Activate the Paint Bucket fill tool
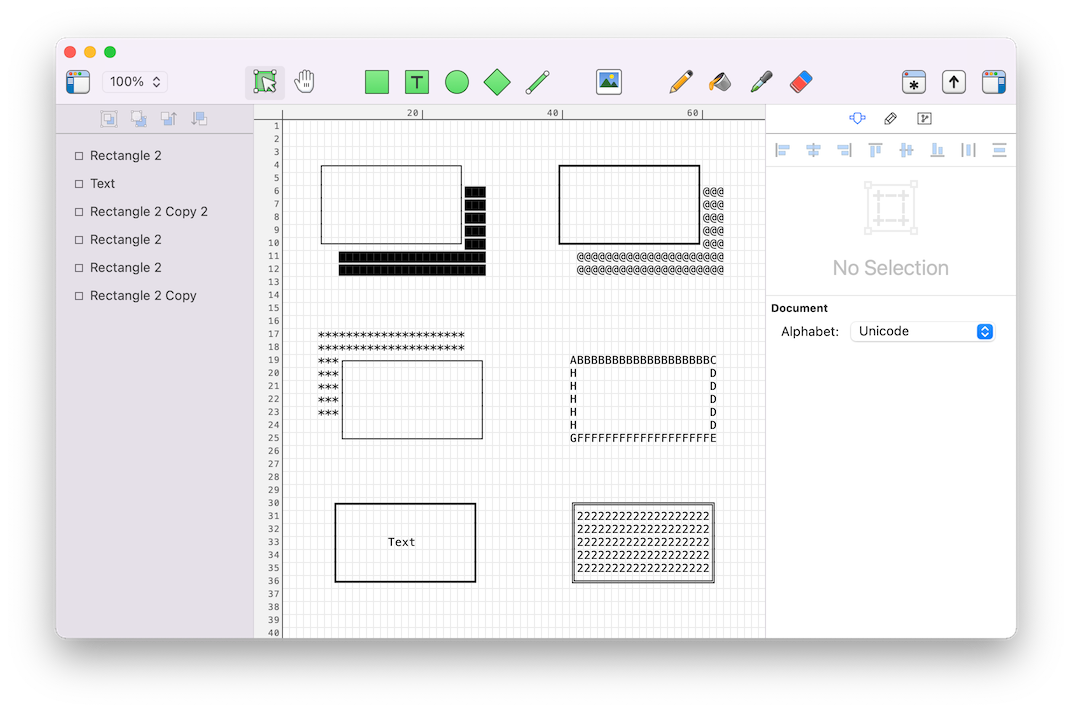 721,82
